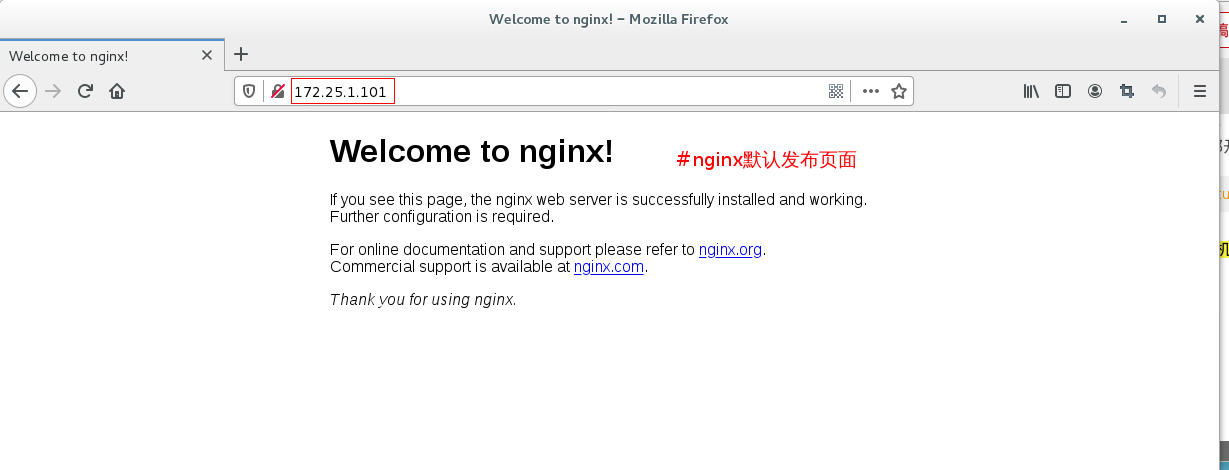Open the tracking protection shield icon

click(250, 91)
